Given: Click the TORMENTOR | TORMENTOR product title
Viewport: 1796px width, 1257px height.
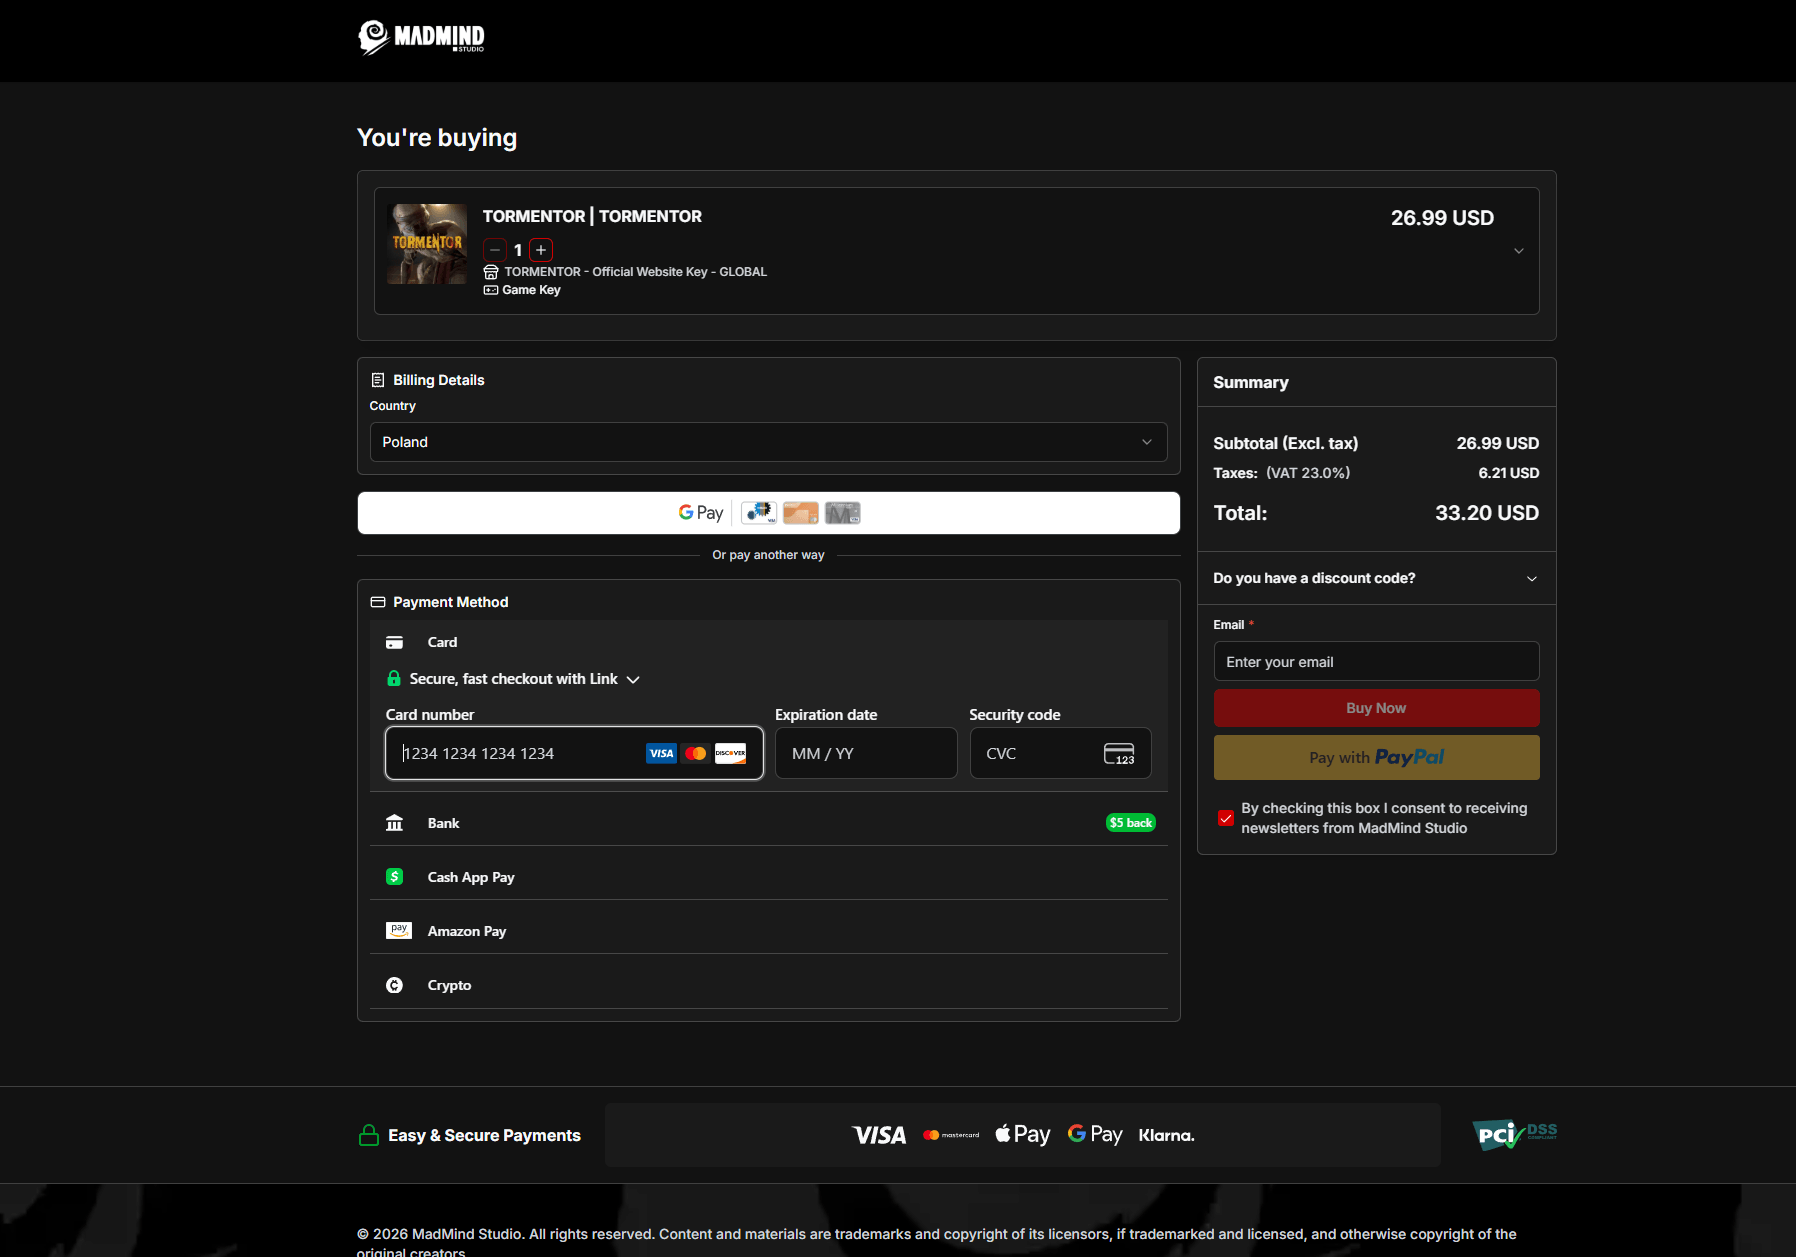Looking at the screenshot, I should pyautogui.click(x=592, y=216).
